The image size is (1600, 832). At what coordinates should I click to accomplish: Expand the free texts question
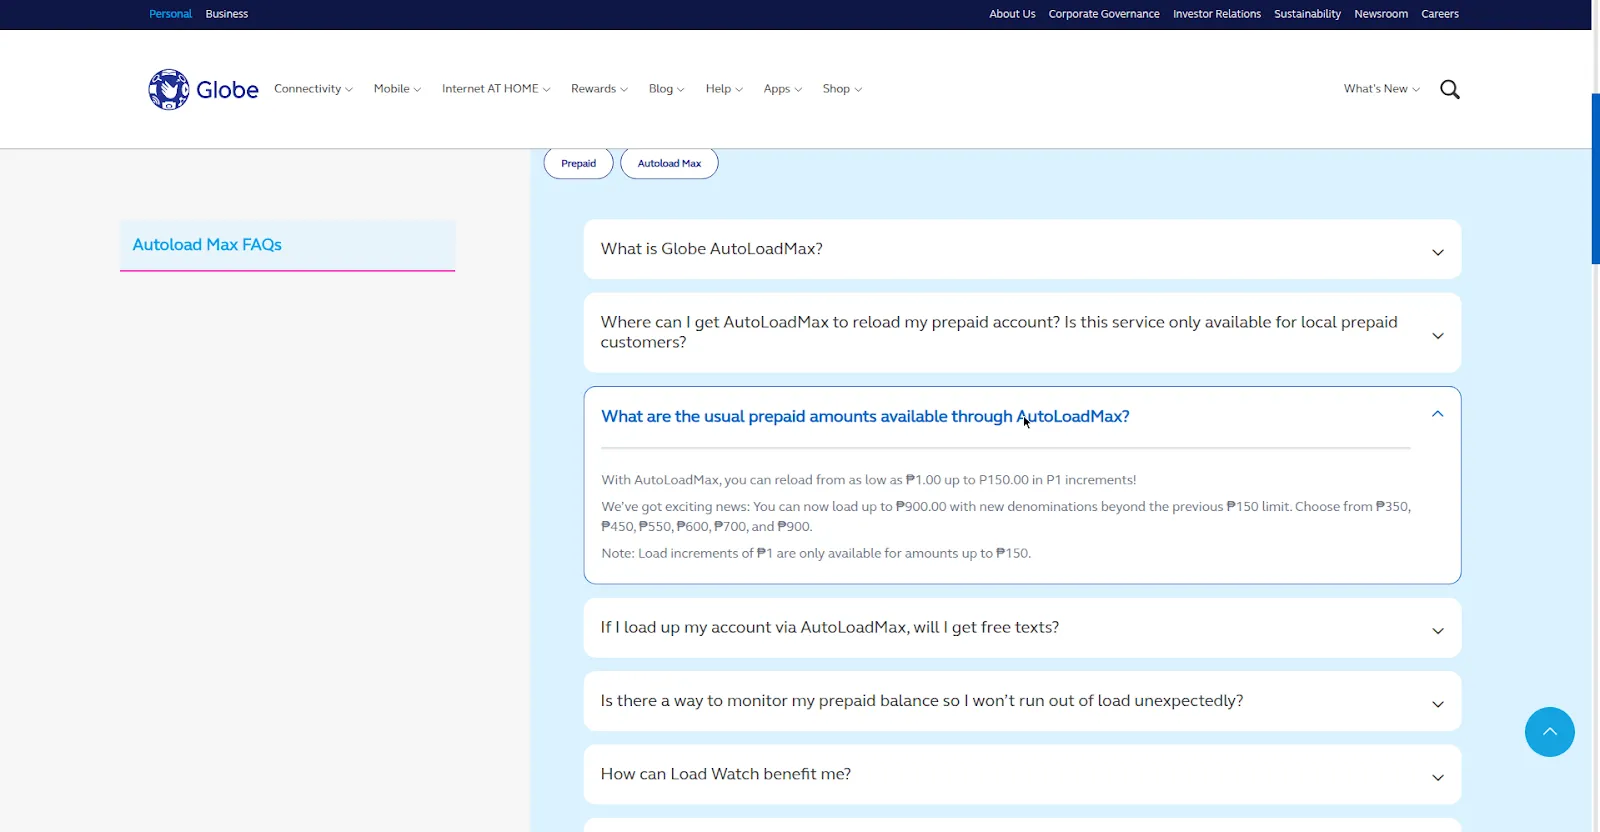(1022, 628)
